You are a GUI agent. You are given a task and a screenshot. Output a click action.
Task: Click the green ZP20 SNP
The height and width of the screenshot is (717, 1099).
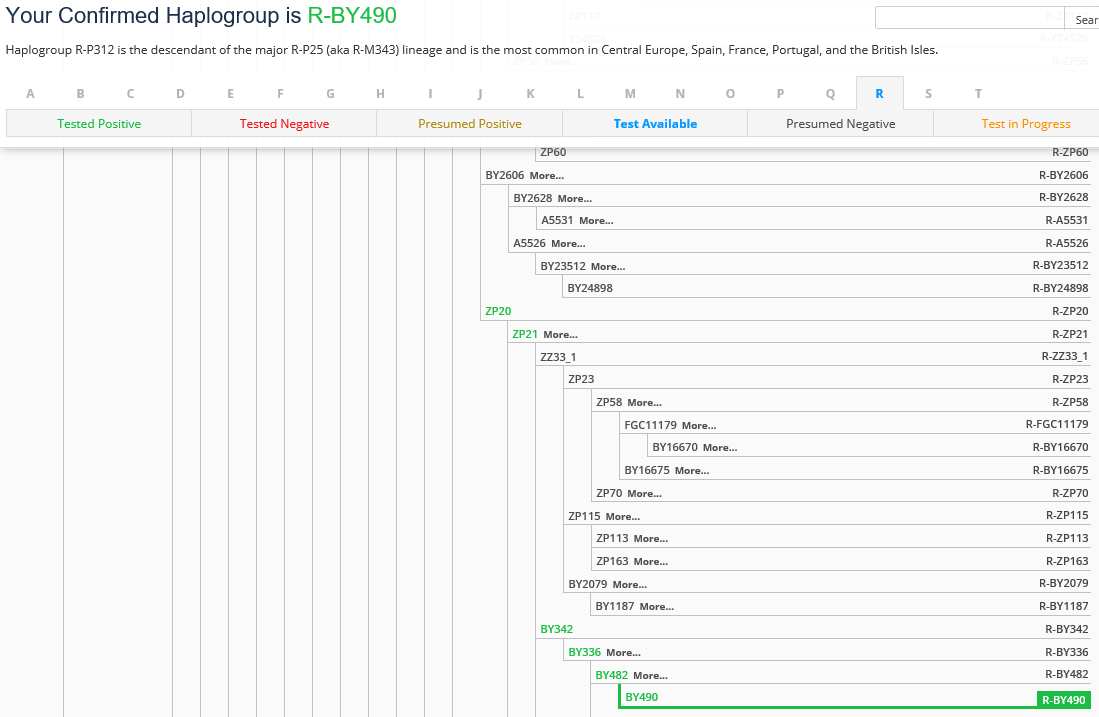click(498, 311)
